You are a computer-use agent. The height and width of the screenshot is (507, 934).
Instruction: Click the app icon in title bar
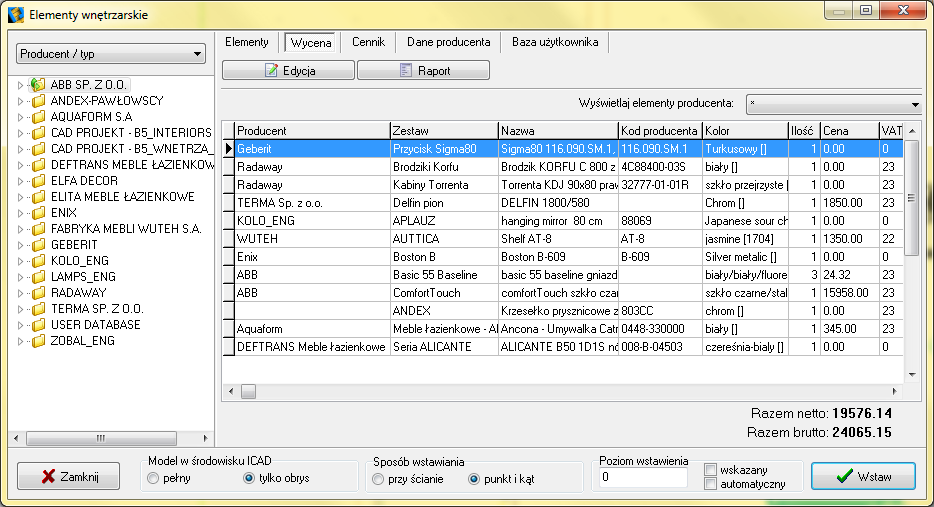coord(16,14)
